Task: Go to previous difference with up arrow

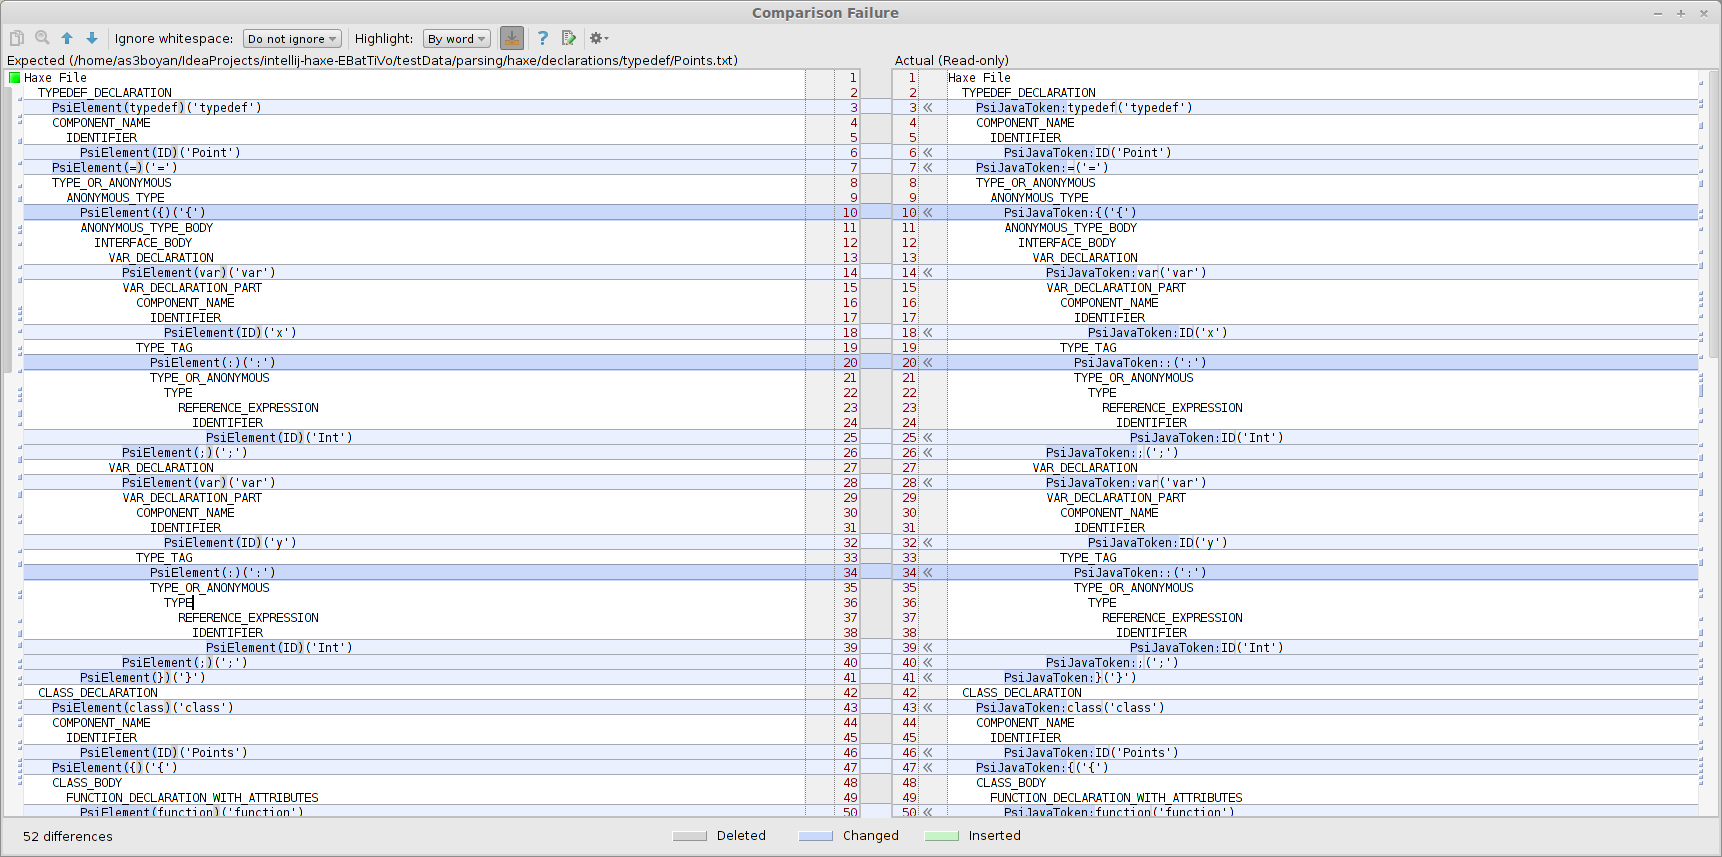Action: click(x=67, y=38)
